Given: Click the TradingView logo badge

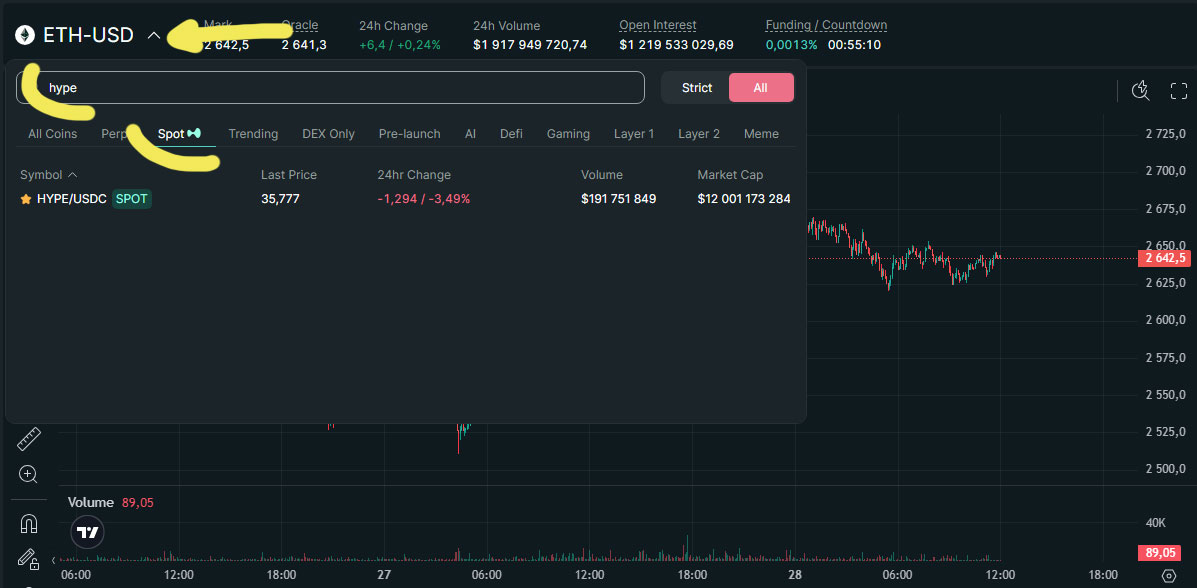Looking at the screenshot, I should (x=88, y=532).
